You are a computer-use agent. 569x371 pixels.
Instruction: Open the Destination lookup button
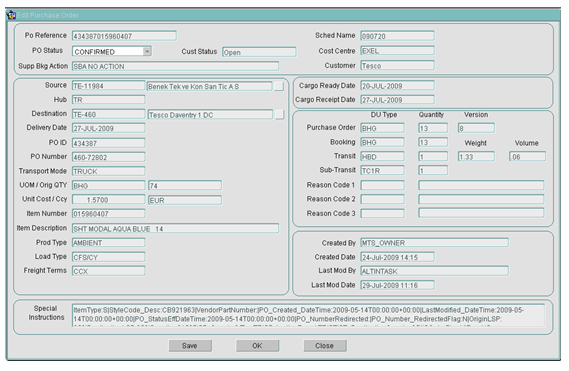pos(280,115)
